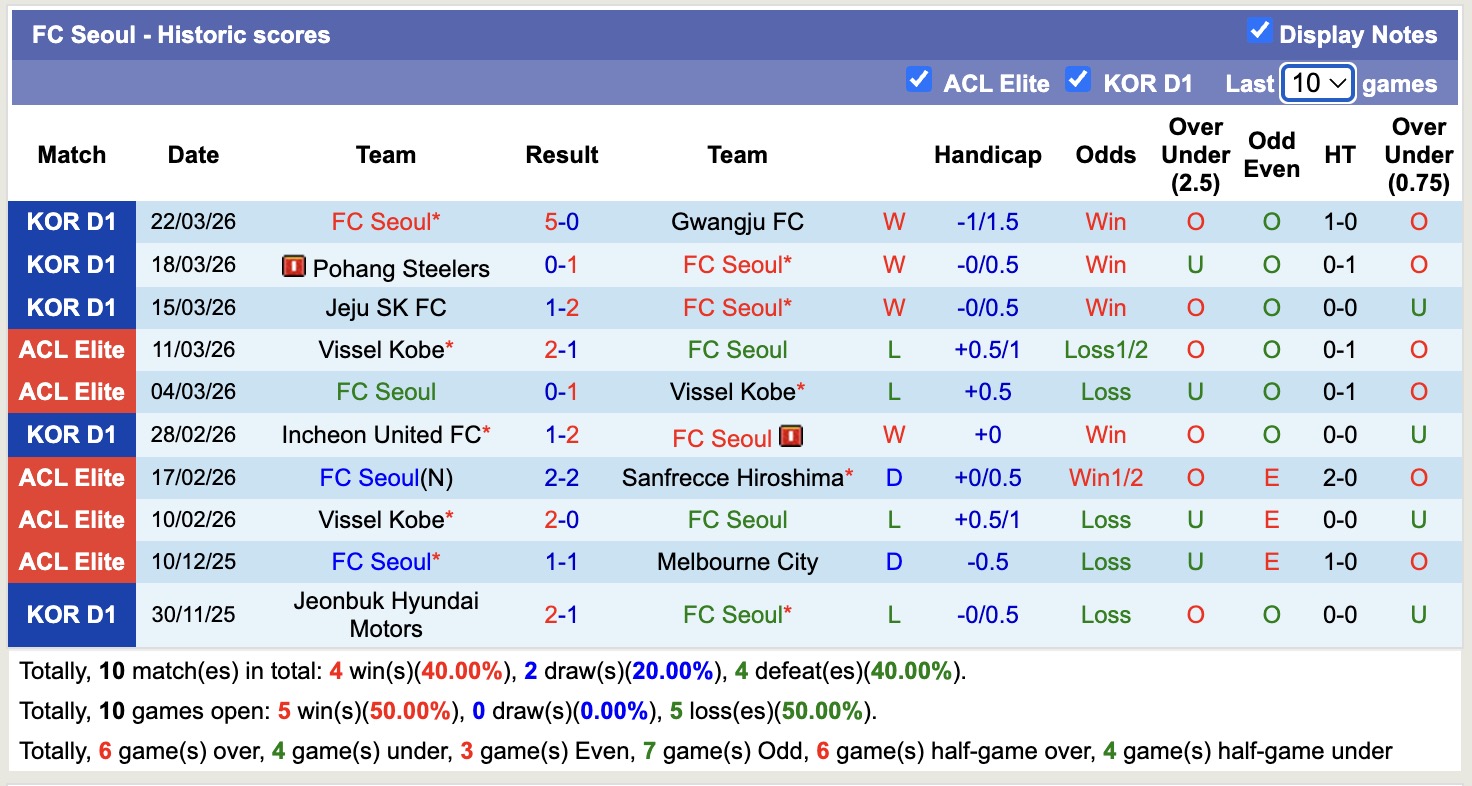Open the Last games count dropdown
This screenshot has width=1472, height=786.
pos(1317,83)
